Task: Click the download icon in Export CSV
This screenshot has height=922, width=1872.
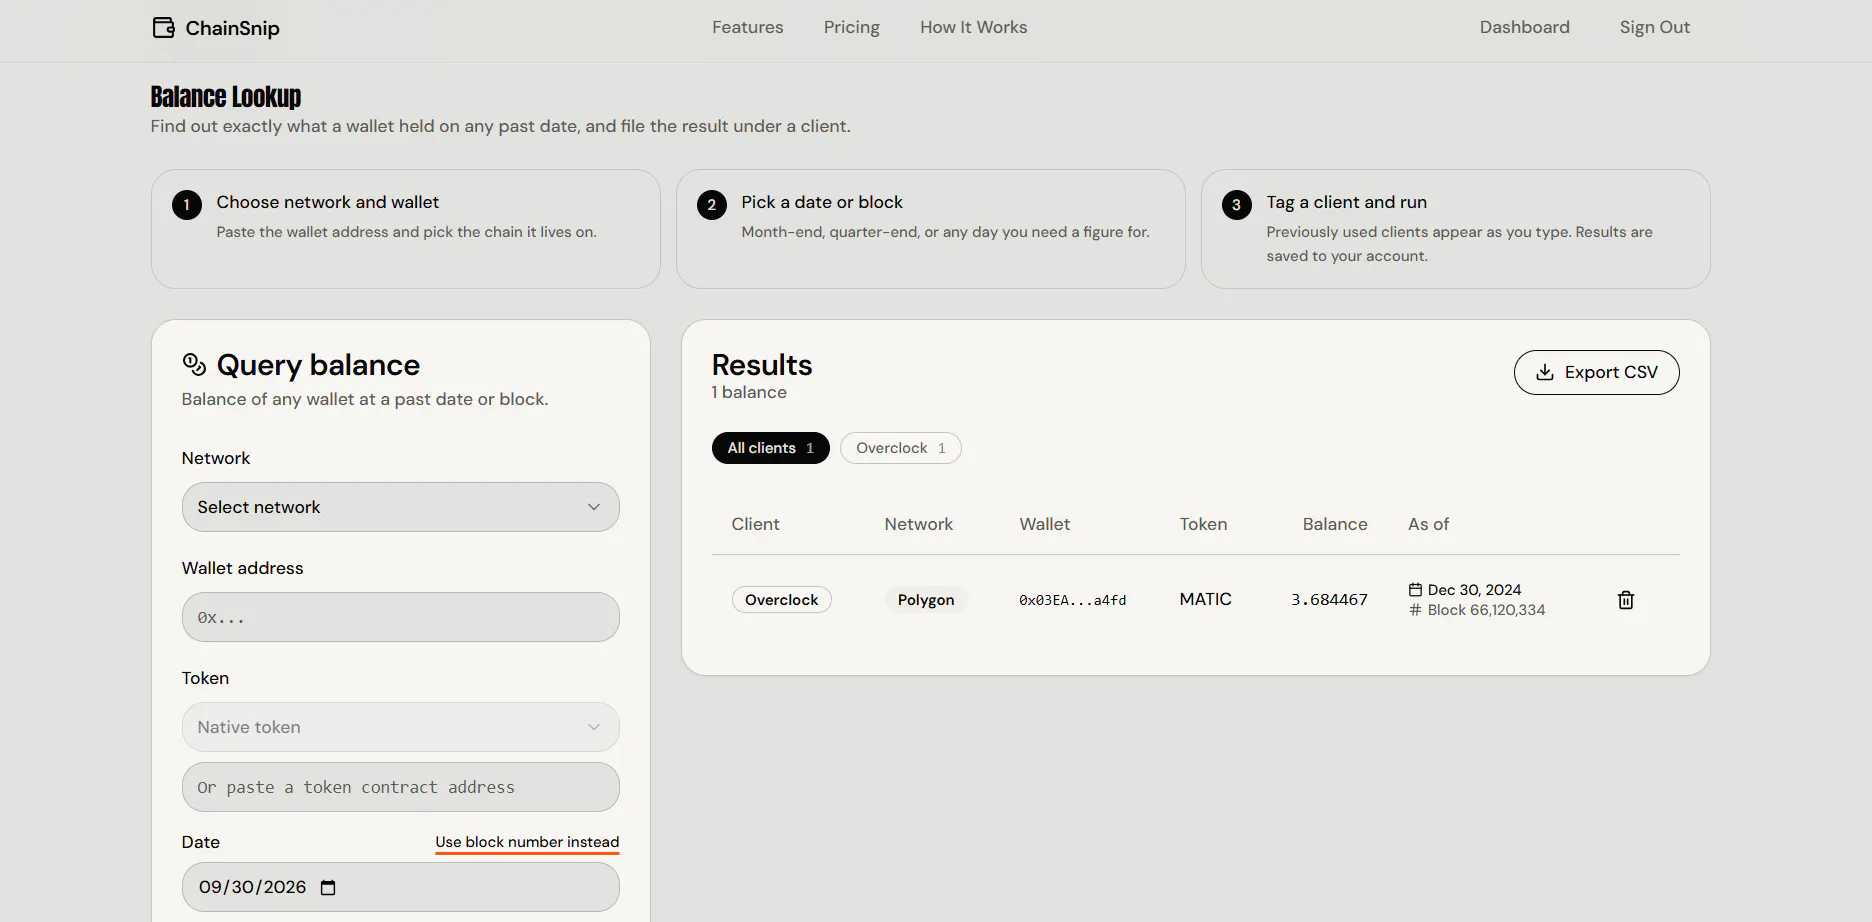Action: [x=1545, y=372]
